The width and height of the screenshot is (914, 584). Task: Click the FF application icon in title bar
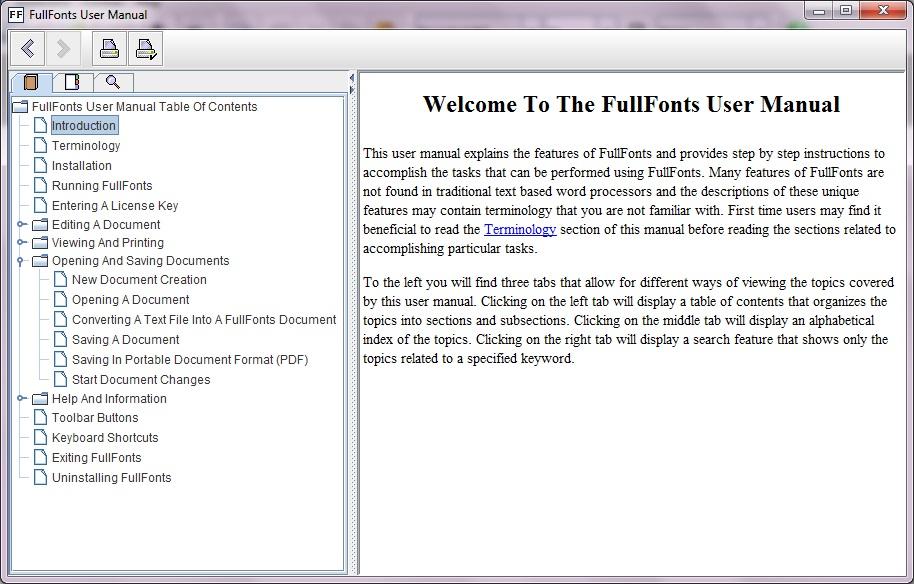16,15
